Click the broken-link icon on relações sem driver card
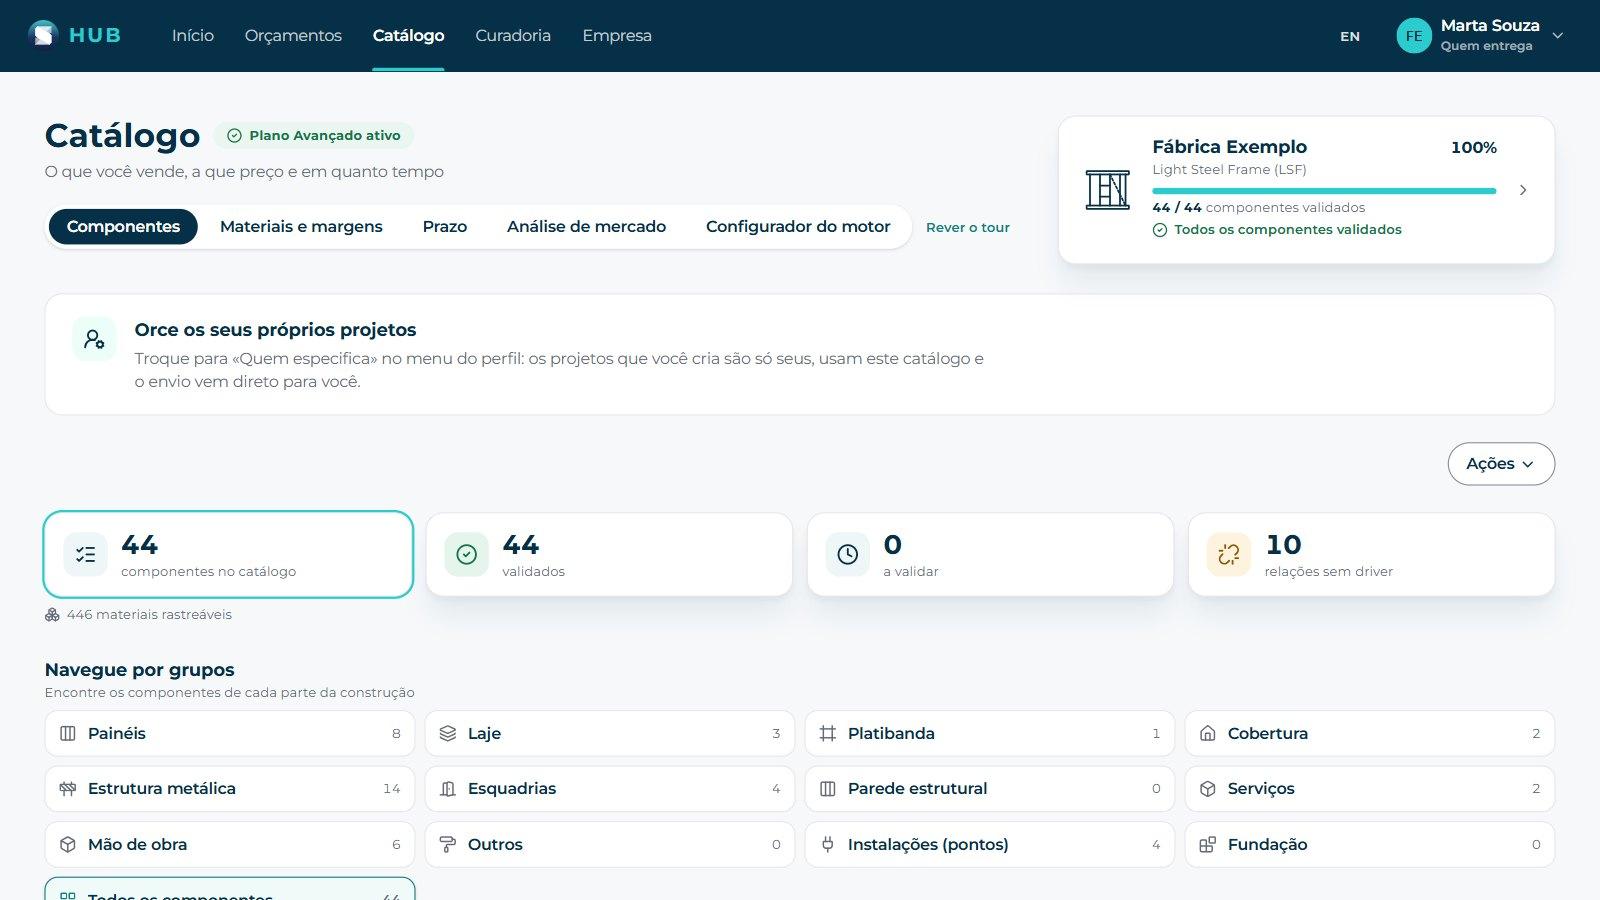 1229,554
